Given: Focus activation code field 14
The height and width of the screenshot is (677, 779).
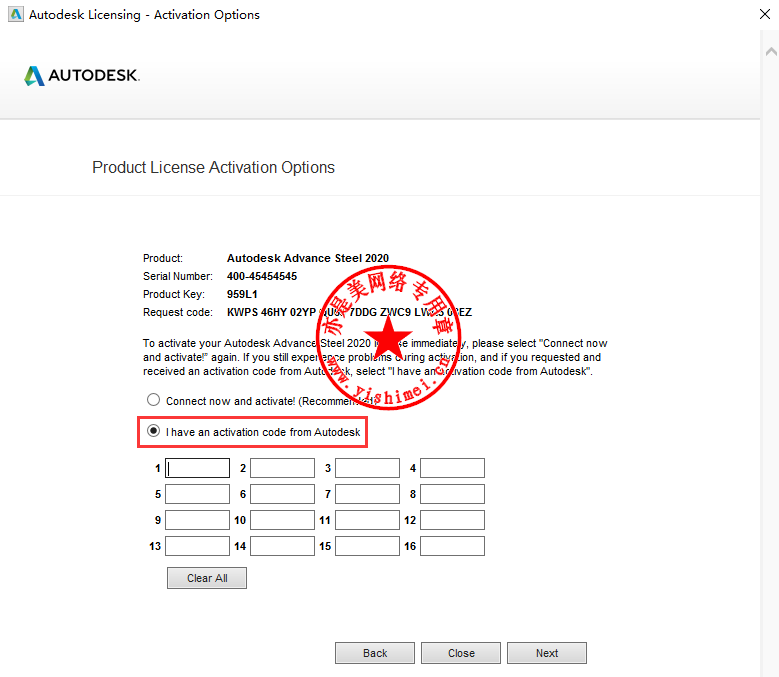Looking at the screenshot, I should (282, 546).
